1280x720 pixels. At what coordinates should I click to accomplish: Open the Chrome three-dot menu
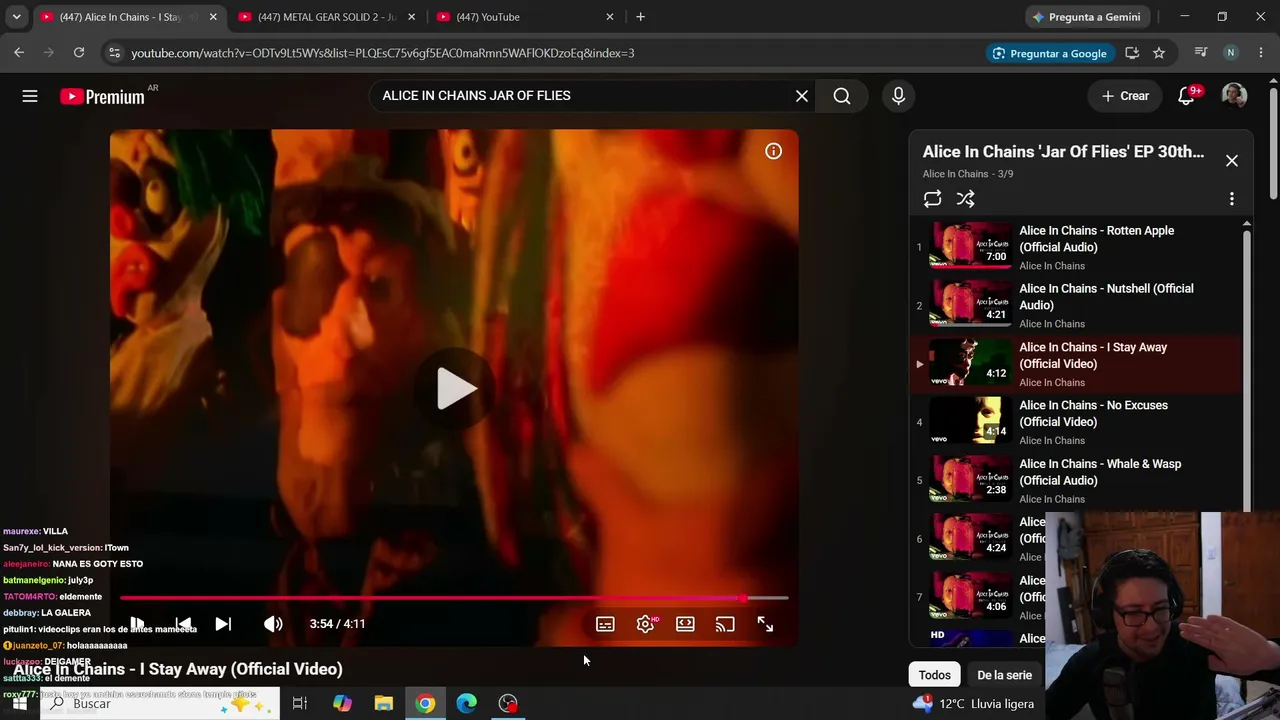point(1260,53)
